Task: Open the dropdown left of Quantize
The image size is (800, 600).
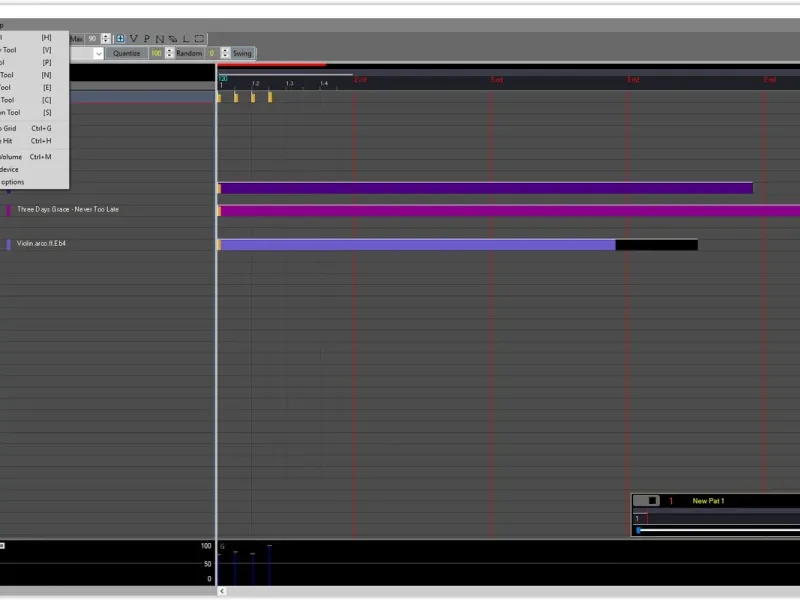Action: pos(98,53)
